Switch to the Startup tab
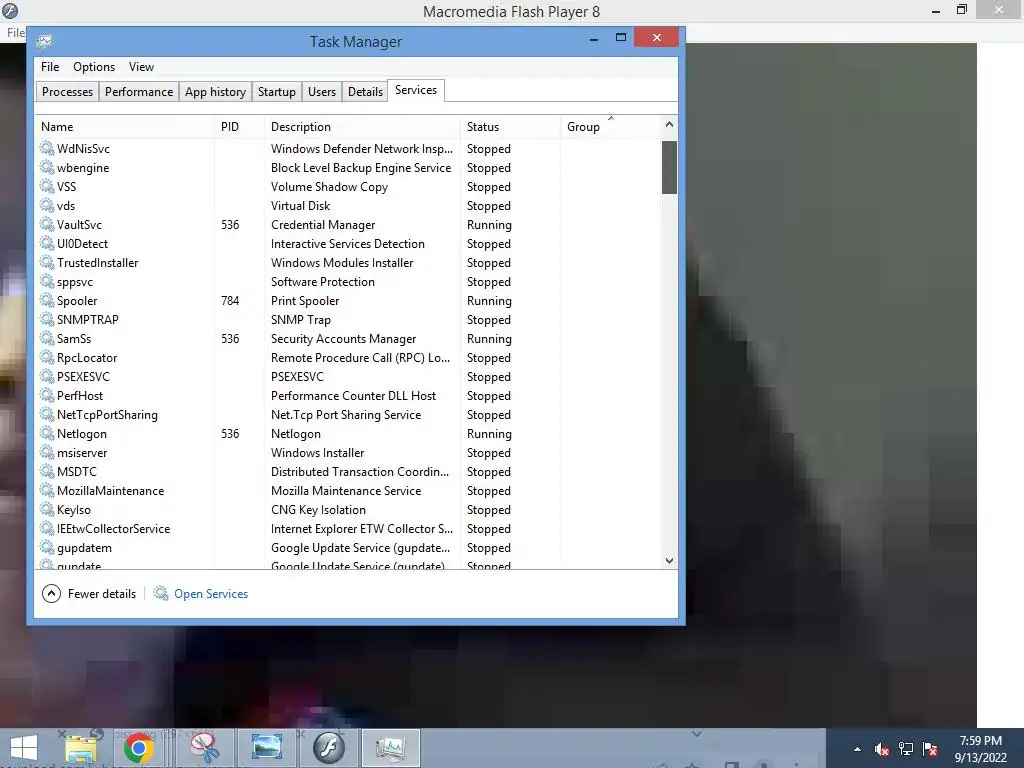1024x768 pixels. click(x=277, y=91)
